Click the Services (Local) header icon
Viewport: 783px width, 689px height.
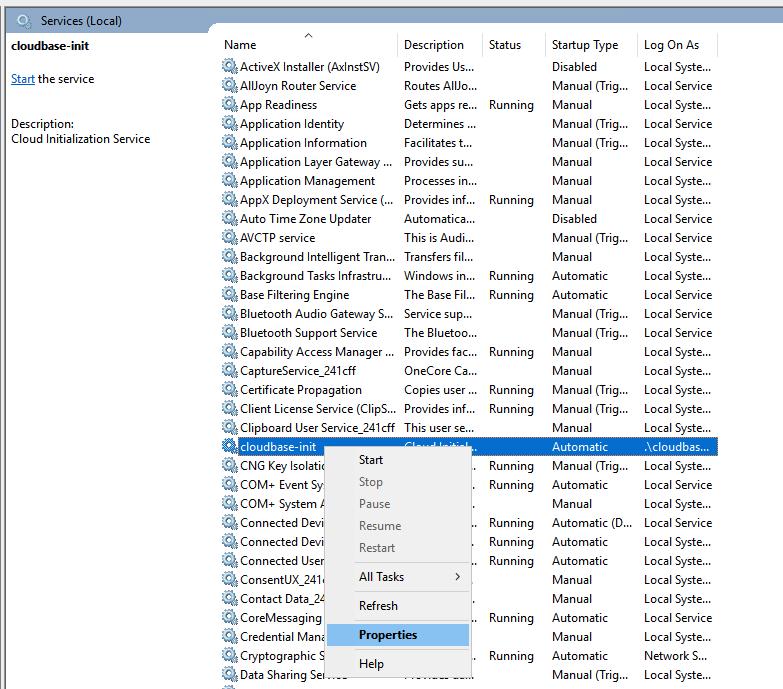[x=24, y=21]
